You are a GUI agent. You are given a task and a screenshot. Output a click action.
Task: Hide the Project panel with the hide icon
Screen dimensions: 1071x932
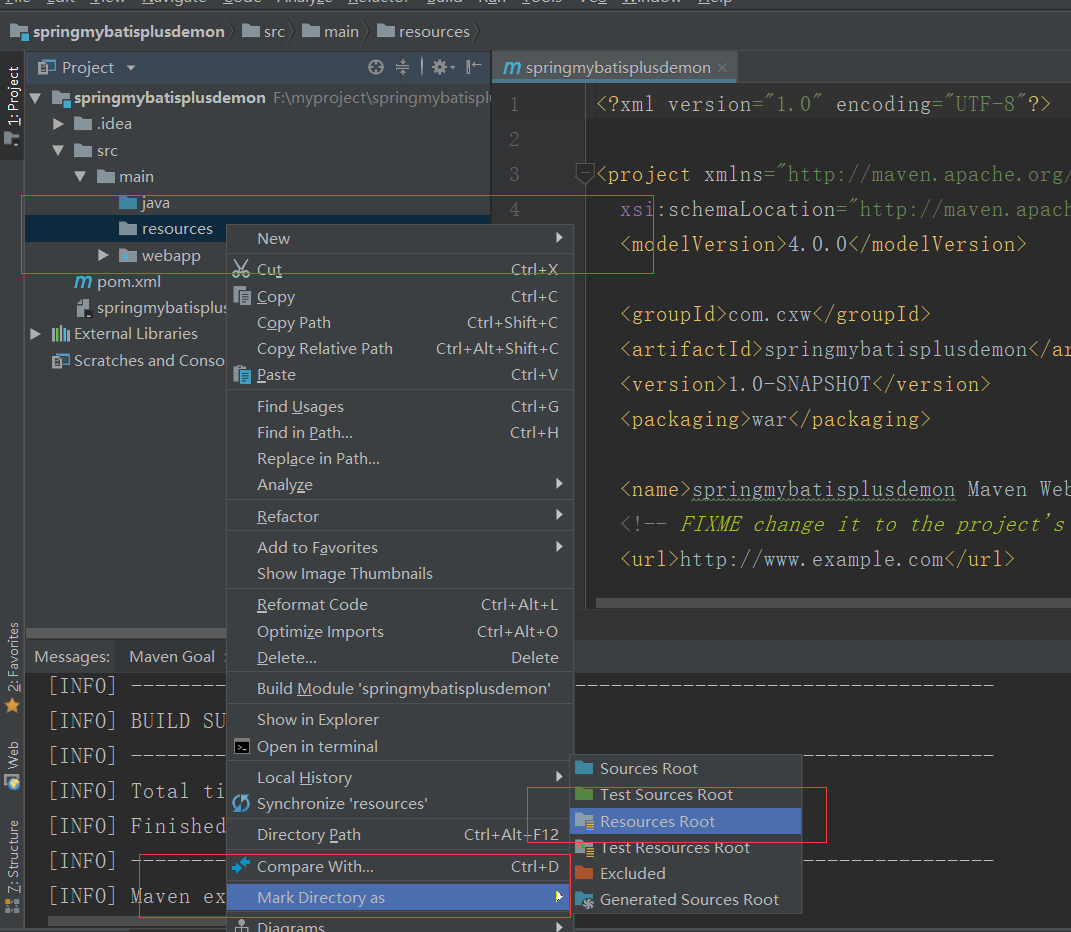point(474,67)
